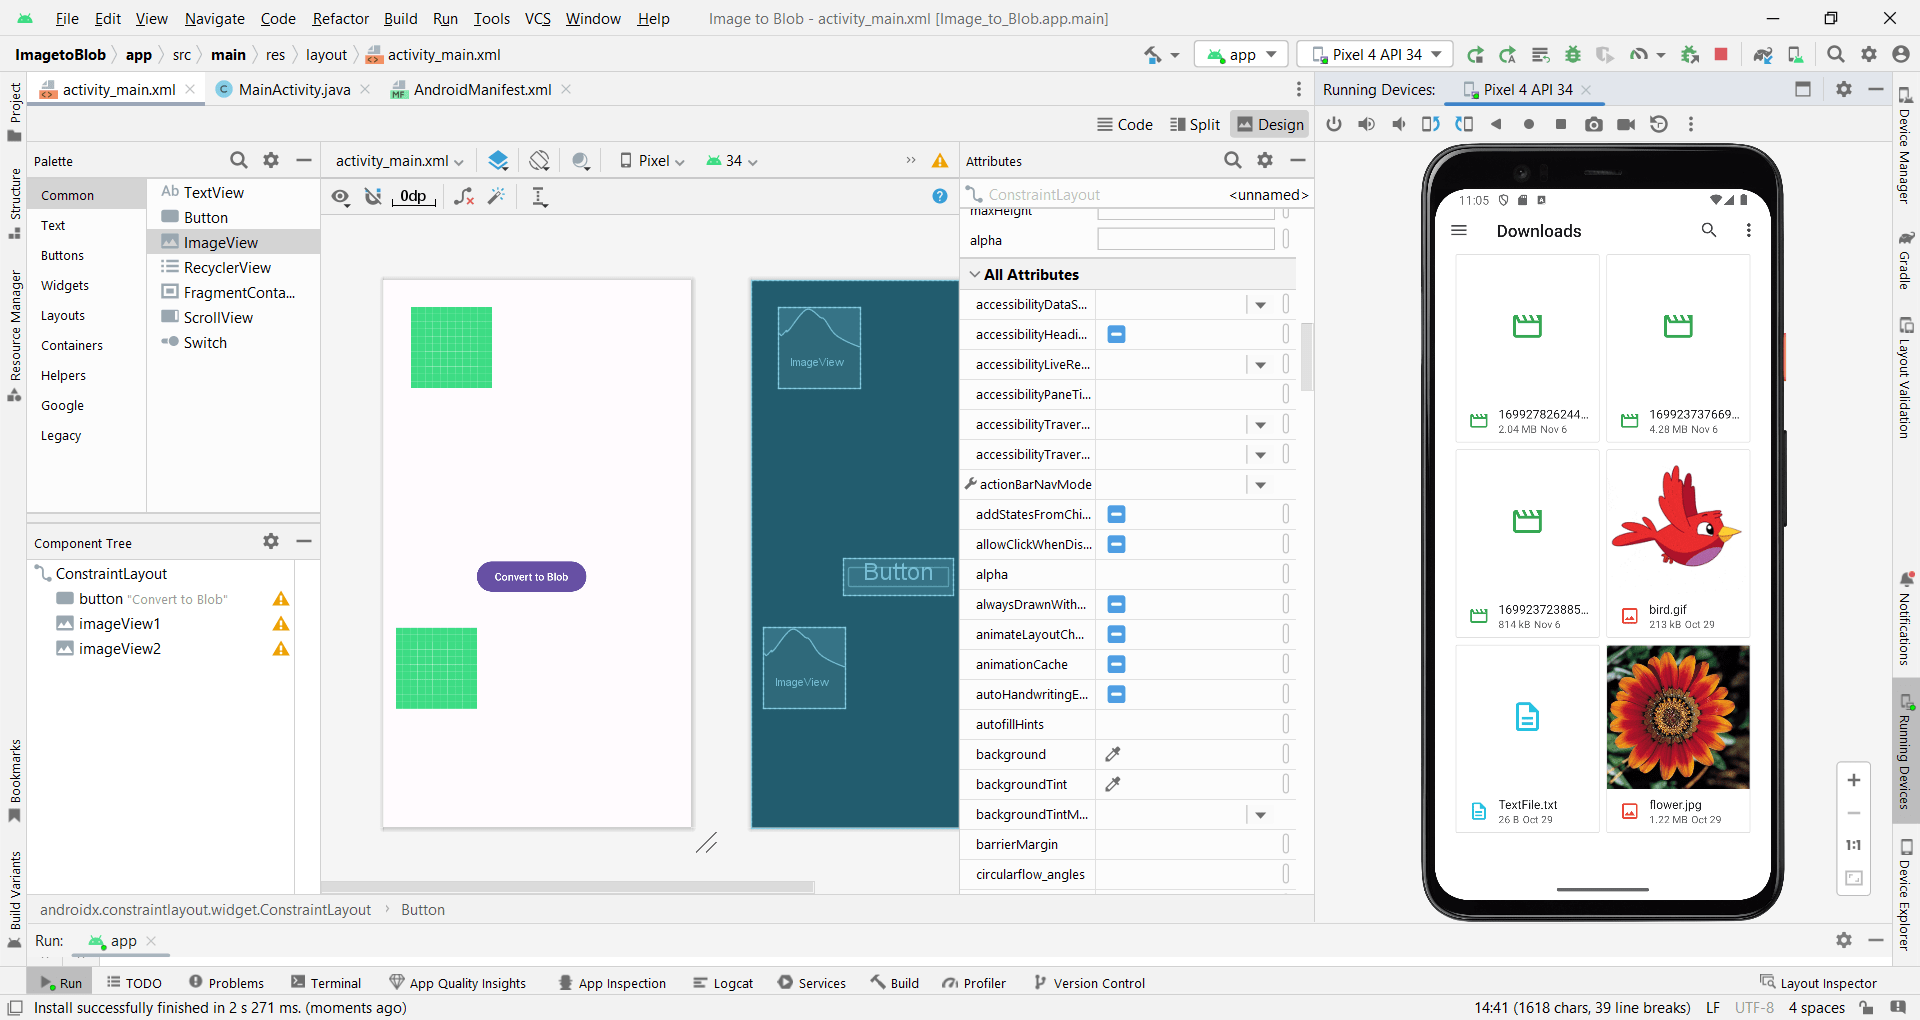Search the Palette with magnifier icon
Image resolution: width=1920 pixels, height=1020 pixels.
pos(238,160)
